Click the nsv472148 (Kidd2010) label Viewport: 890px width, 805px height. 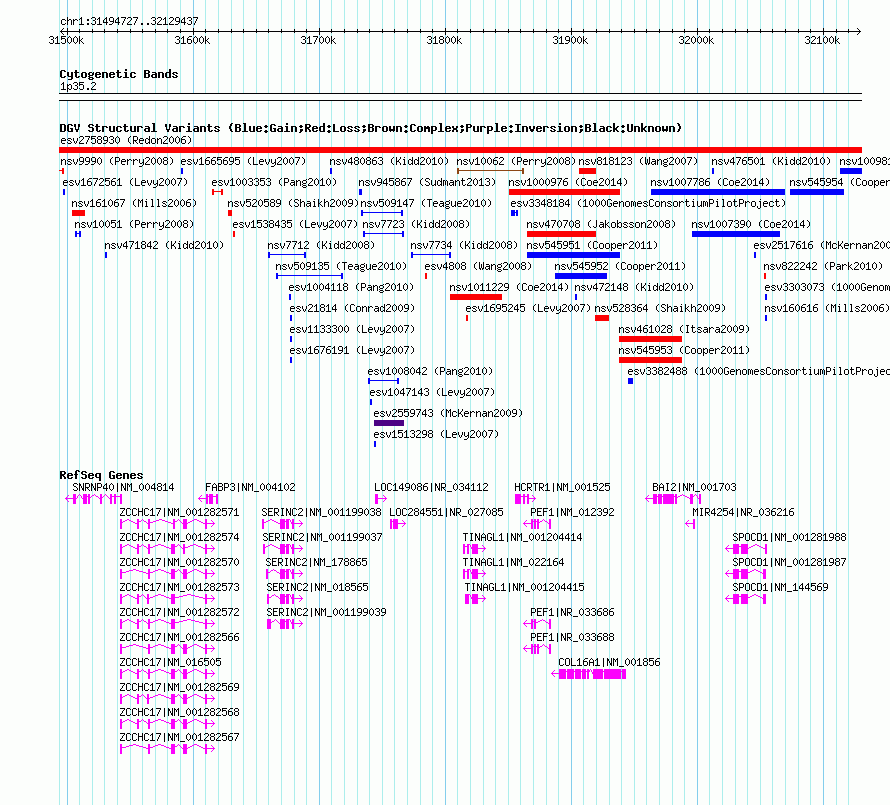point(634,287)
